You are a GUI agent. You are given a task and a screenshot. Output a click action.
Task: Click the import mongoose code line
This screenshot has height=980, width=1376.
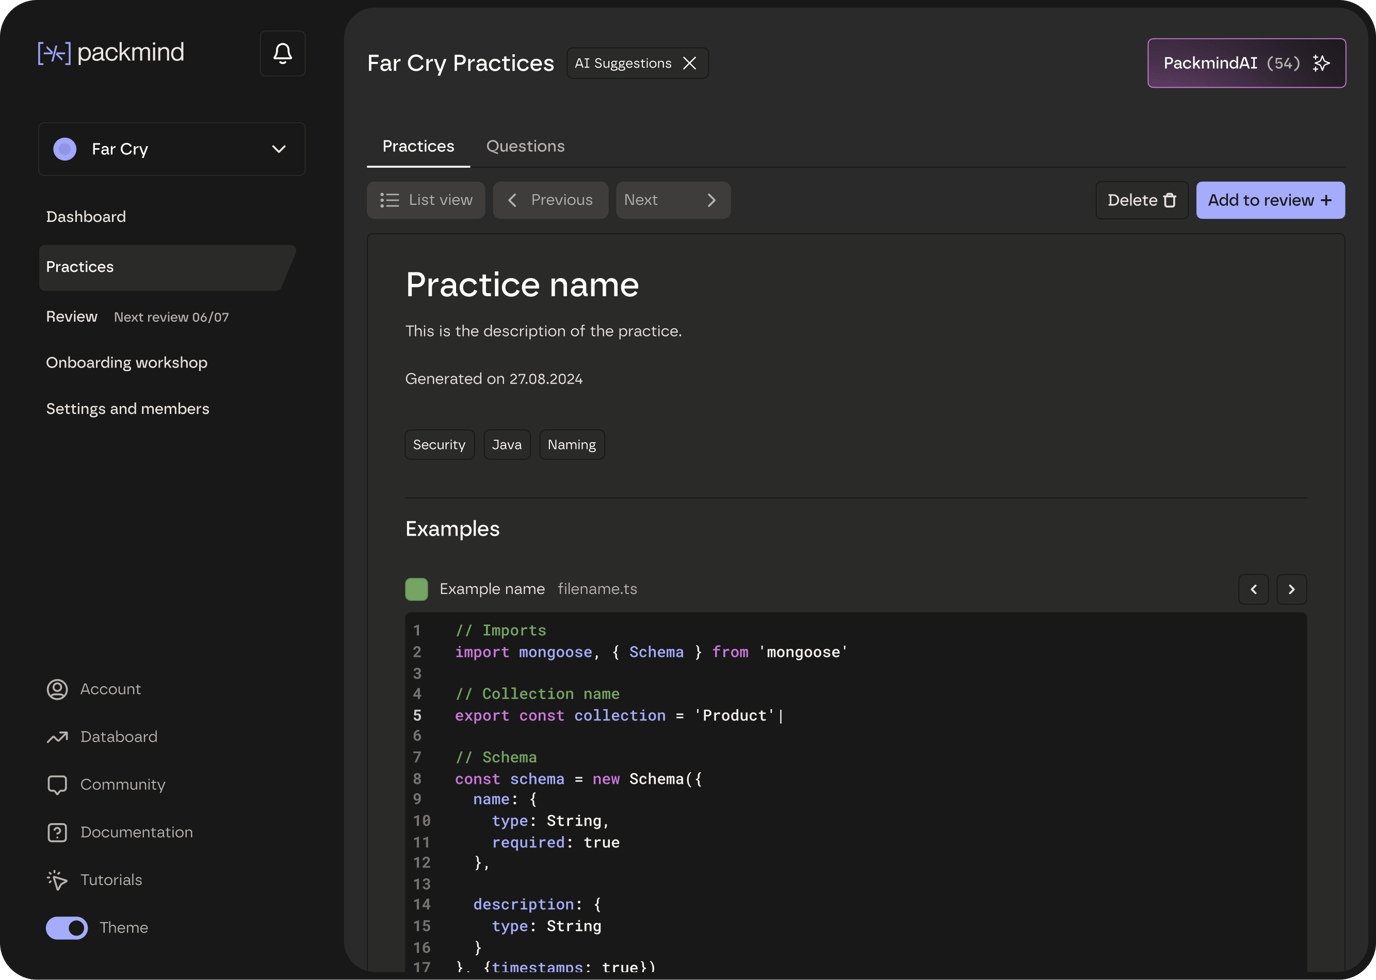tap(652, 652)
